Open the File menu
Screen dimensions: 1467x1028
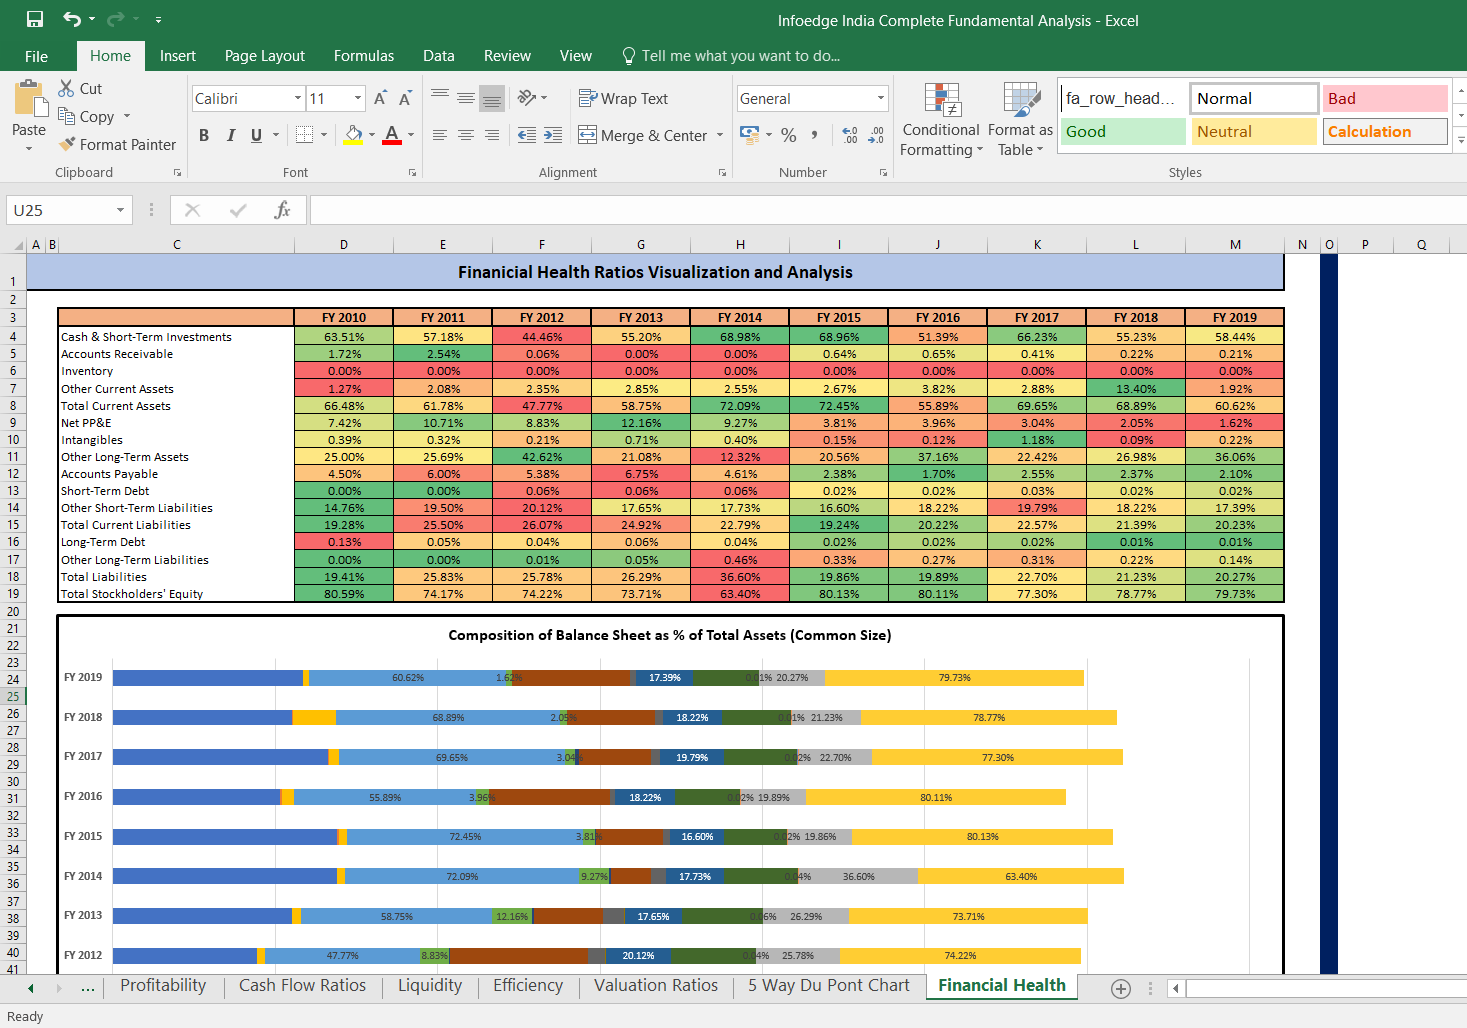(x=36, y=56)
